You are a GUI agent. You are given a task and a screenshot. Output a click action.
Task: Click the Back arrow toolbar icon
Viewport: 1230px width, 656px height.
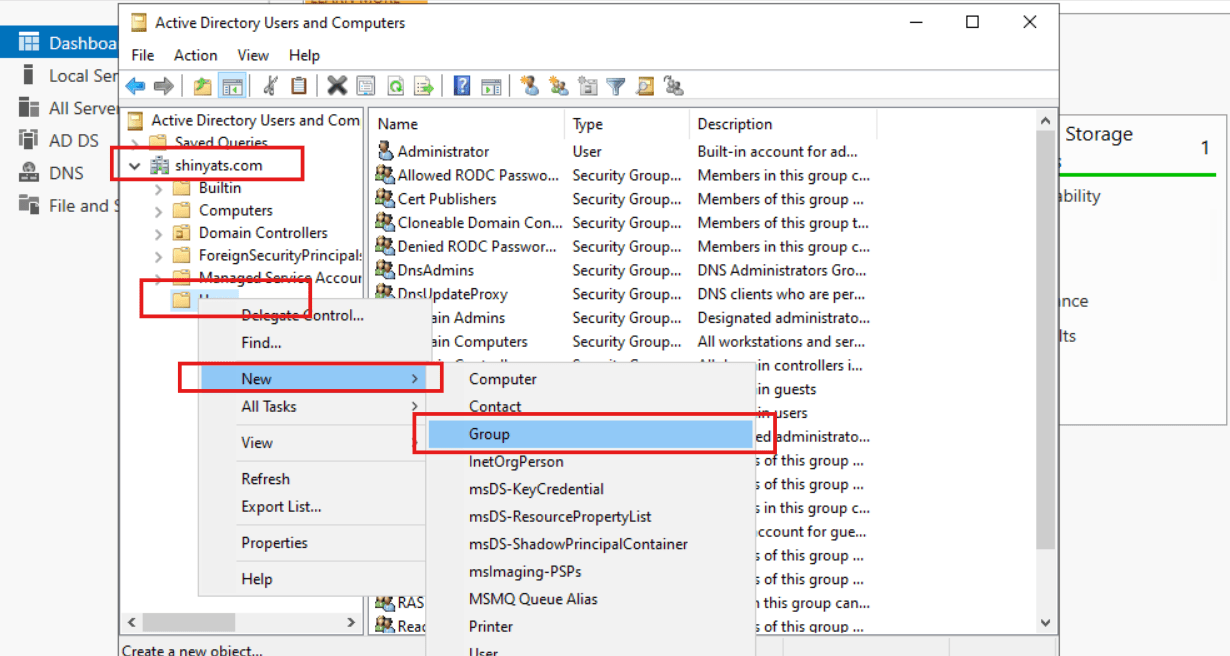coord(135,86)
